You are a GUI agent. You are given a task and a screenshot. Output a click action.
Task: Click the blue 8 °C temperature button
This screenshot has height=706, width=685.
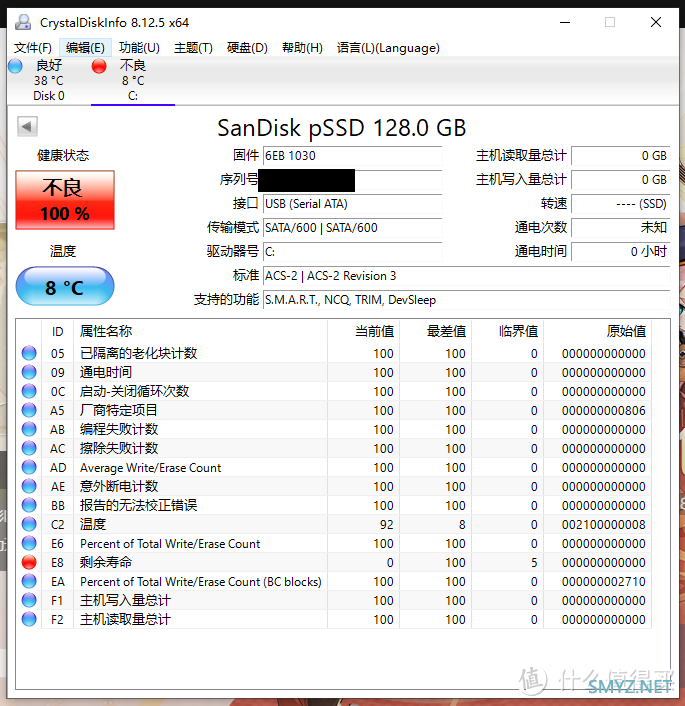[x=65, y=288]
